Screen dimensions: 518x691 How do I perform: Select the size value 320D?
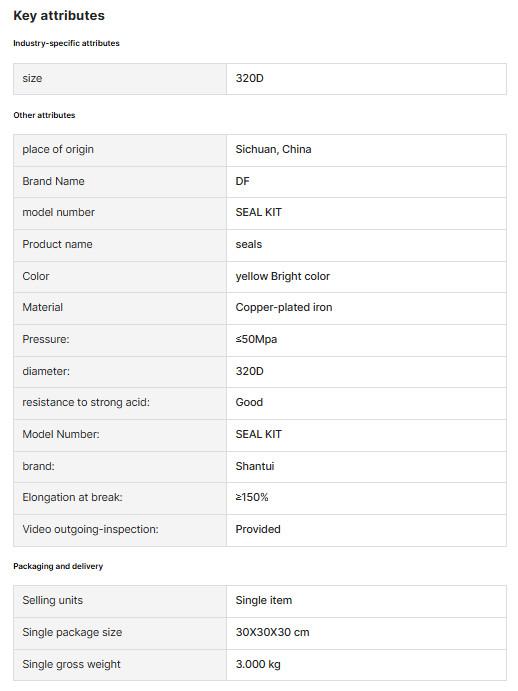click(x=250, y=78)
